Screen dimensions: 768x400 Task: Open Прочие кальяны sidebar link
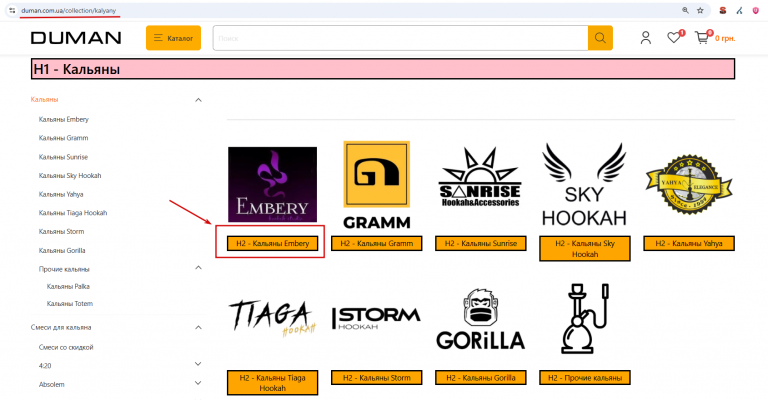64,269
